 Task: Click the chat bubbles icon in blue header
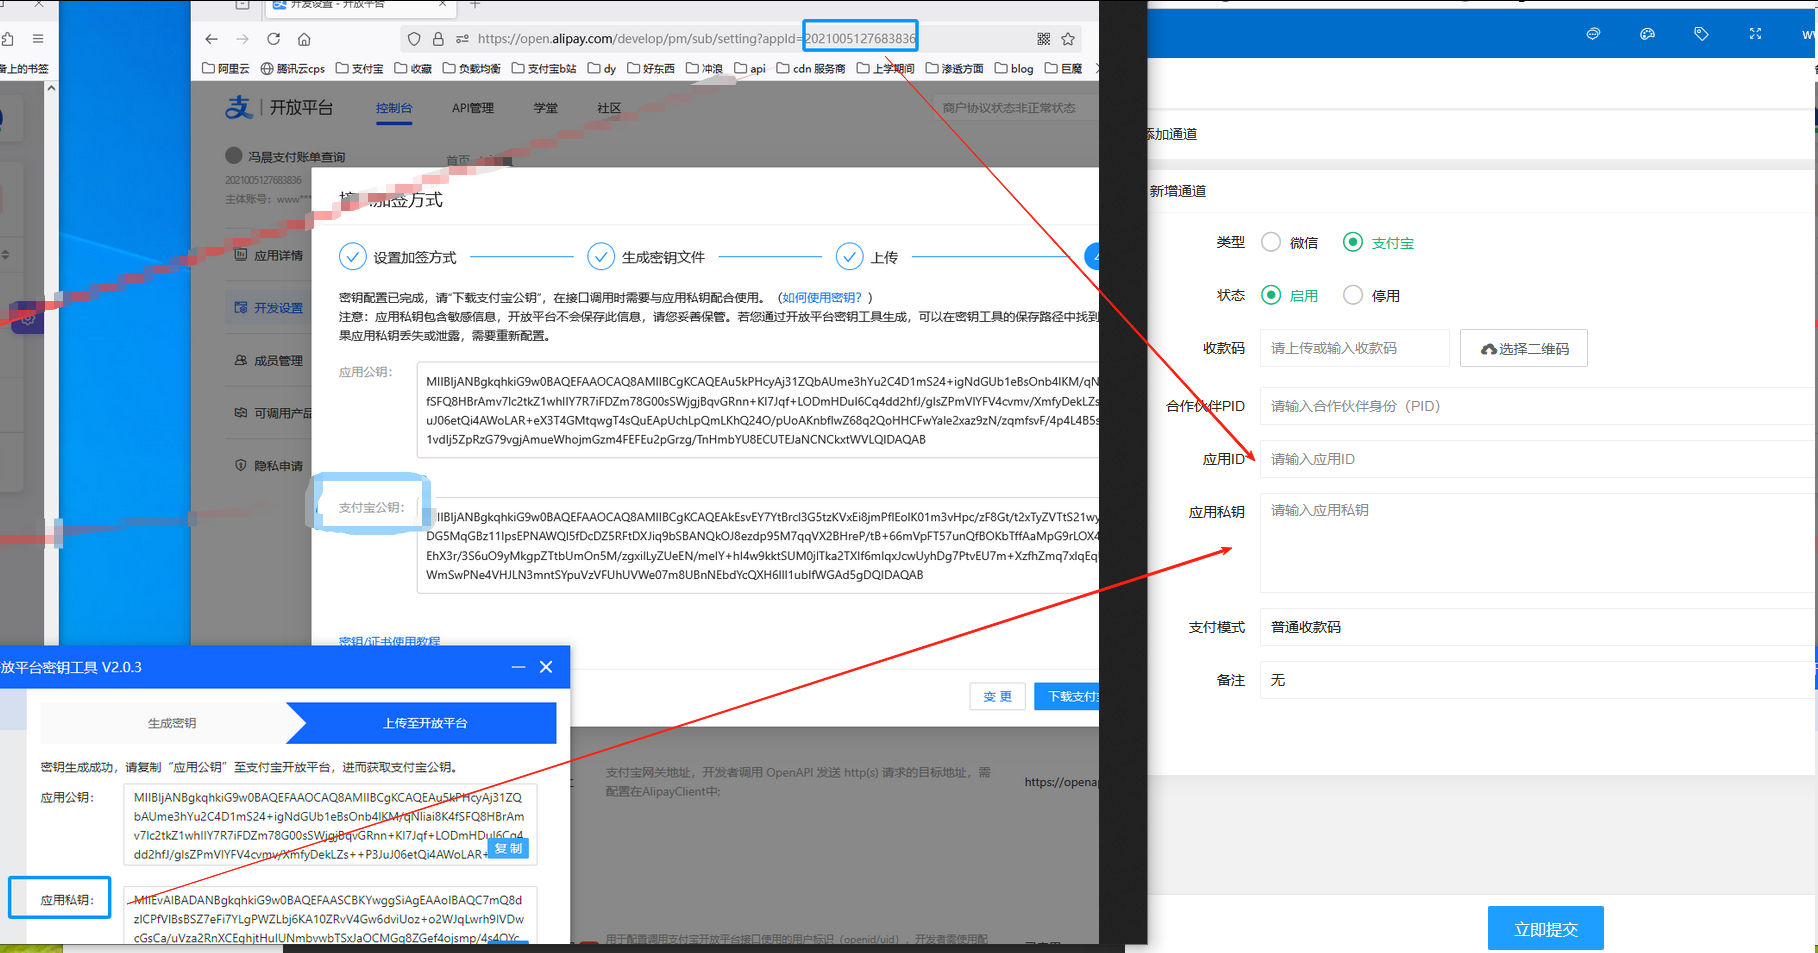click(x=1593, y=34)
